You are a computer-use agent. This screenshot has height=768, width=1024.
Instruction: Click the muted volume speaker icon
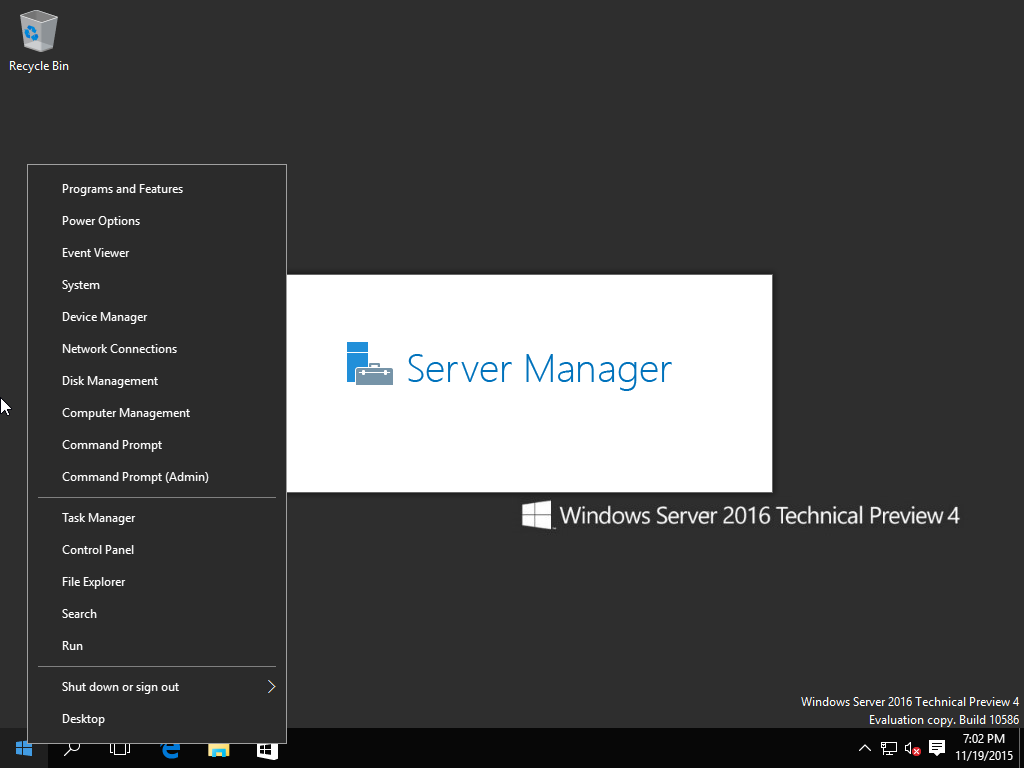(912, 748)
